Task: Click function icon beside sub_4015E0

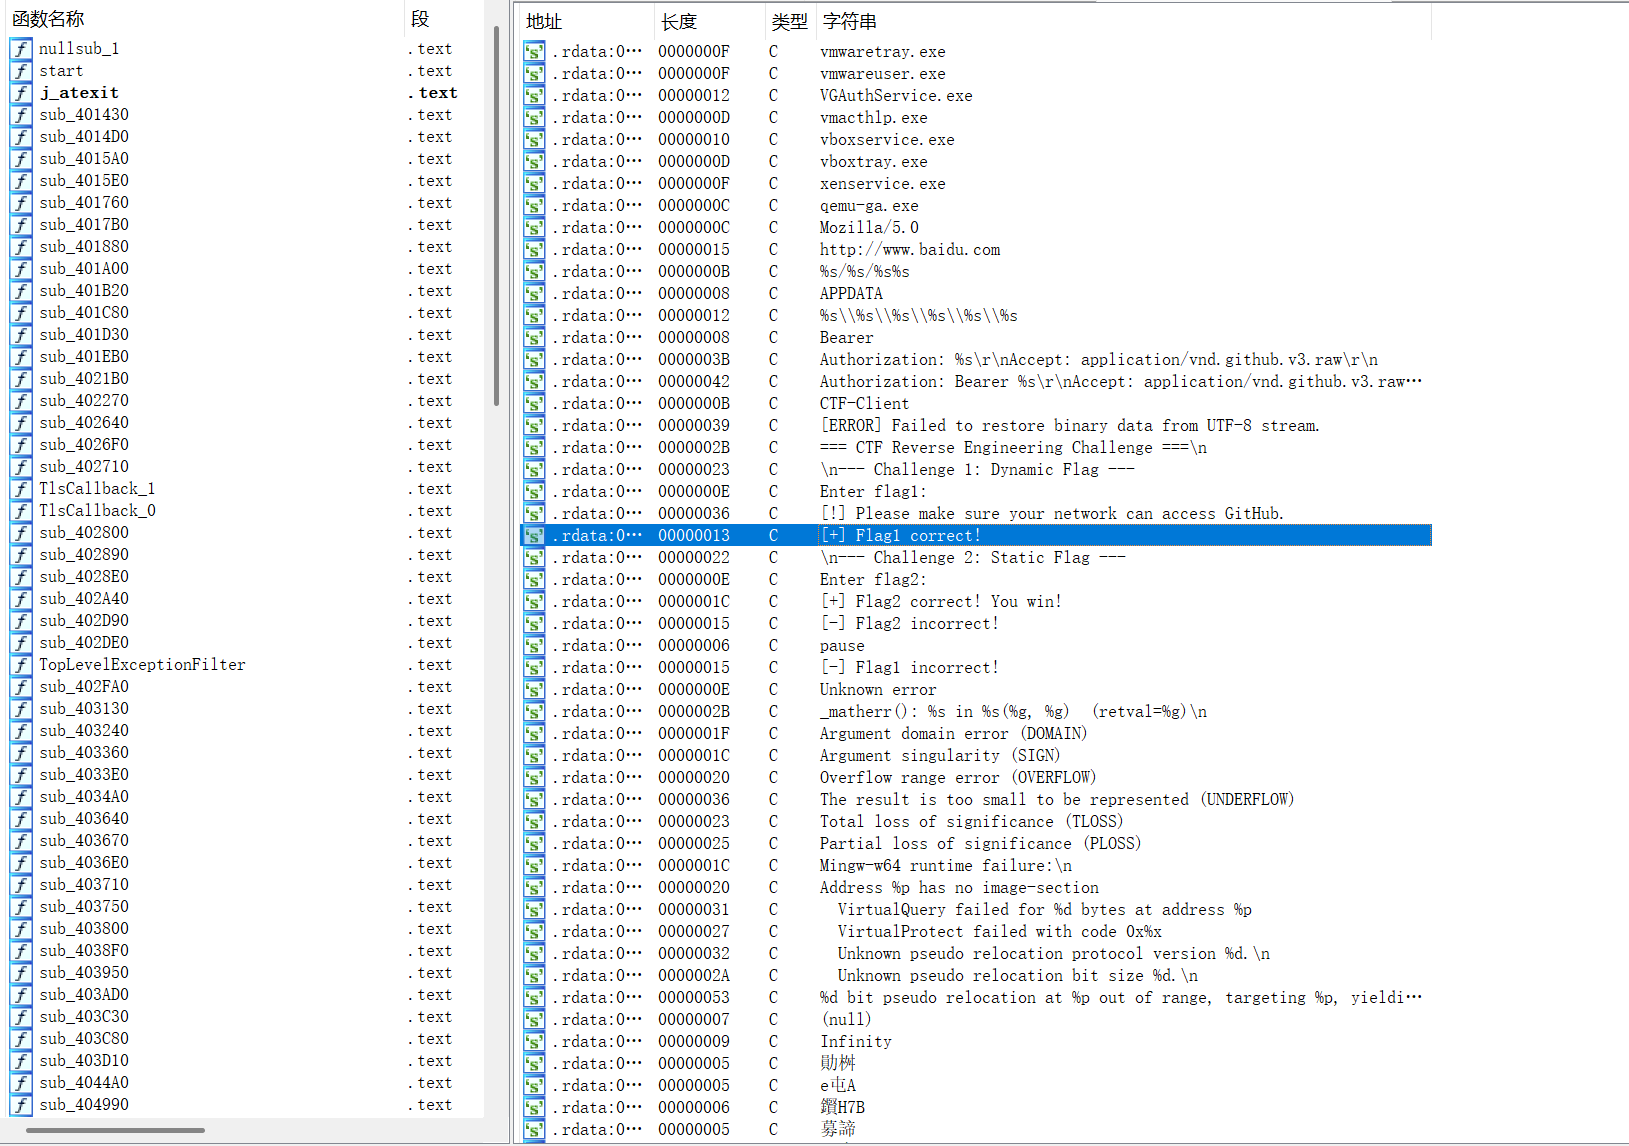Action: pos(21,181)
